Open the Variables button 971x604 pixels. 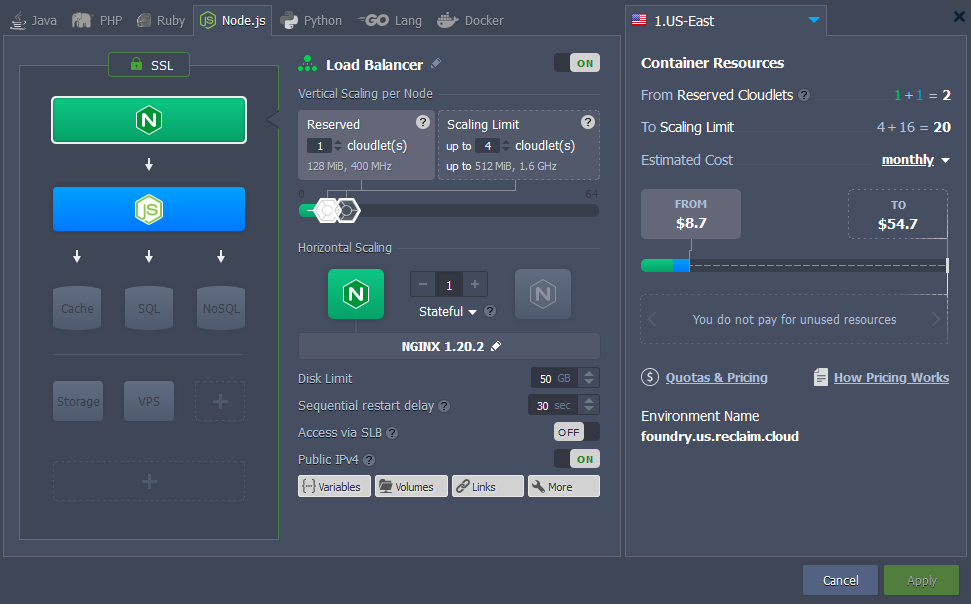pos(334,486)
